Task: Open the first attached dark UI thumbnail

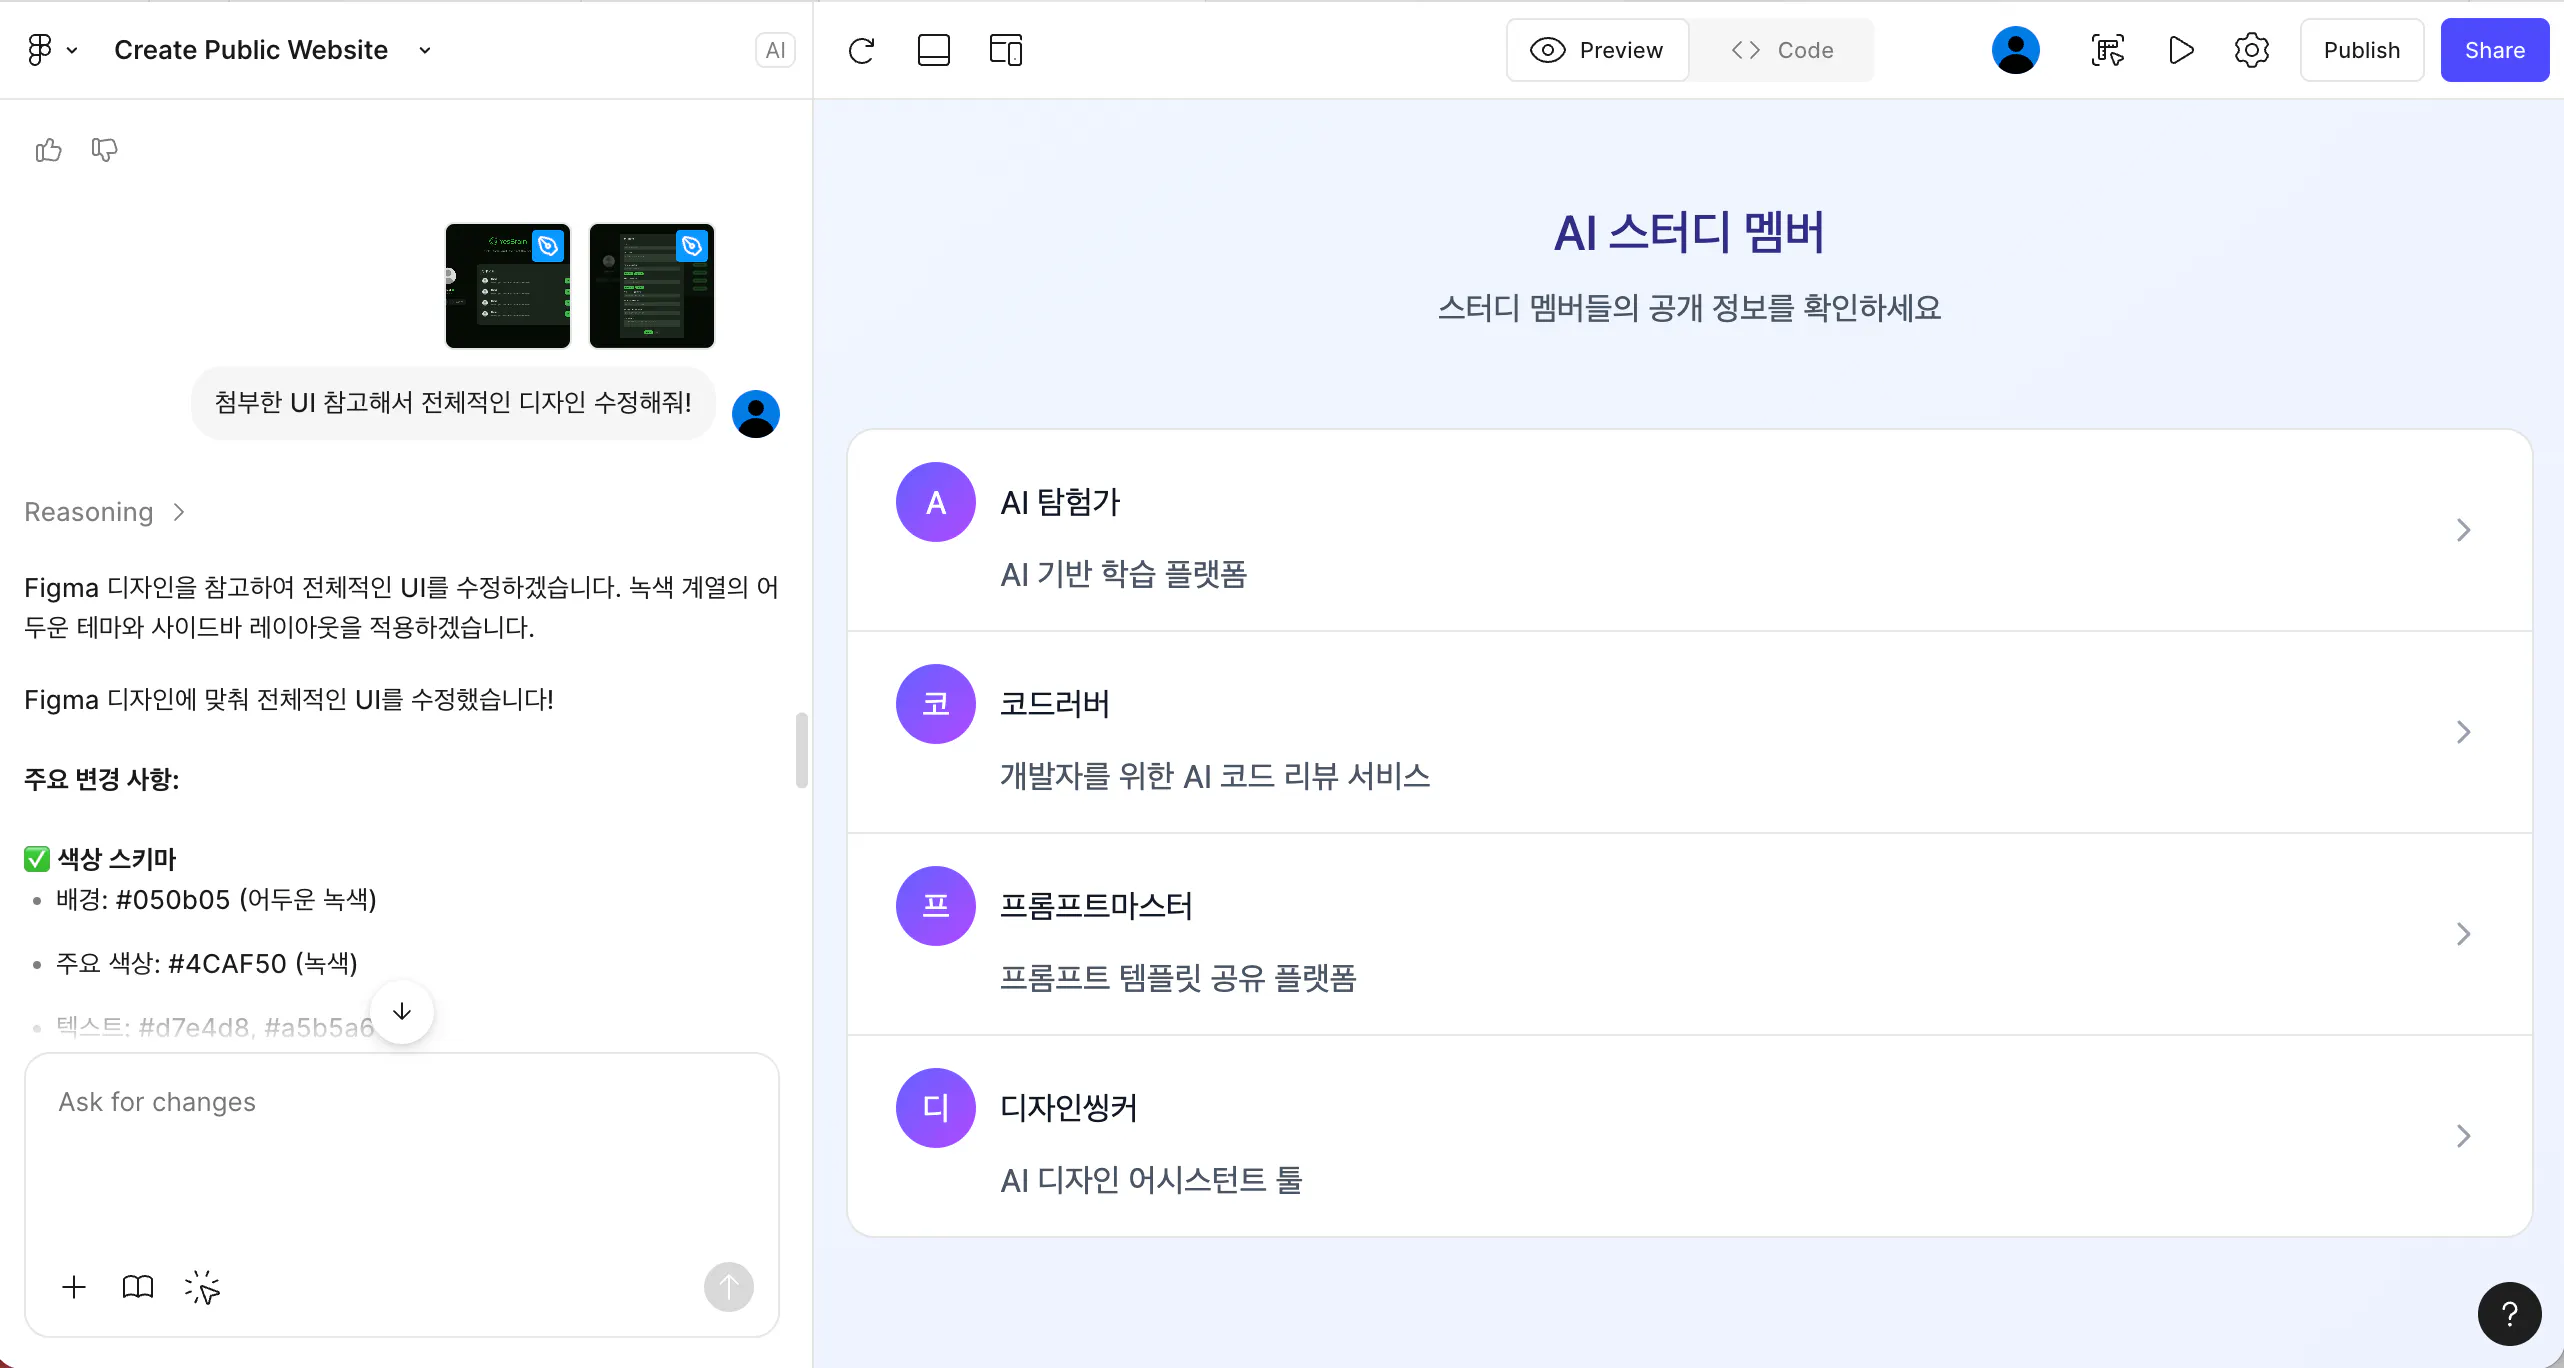Action: pyautogui.click(x=508, y=286)
